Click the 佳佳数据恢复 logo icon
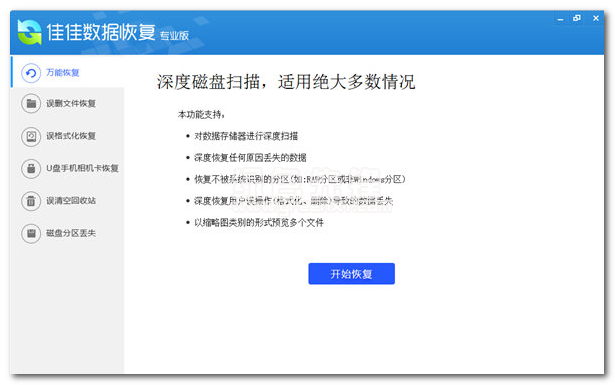Image resolution: width=615 pixels, height=385 pixels. click(x=29, y=32)
